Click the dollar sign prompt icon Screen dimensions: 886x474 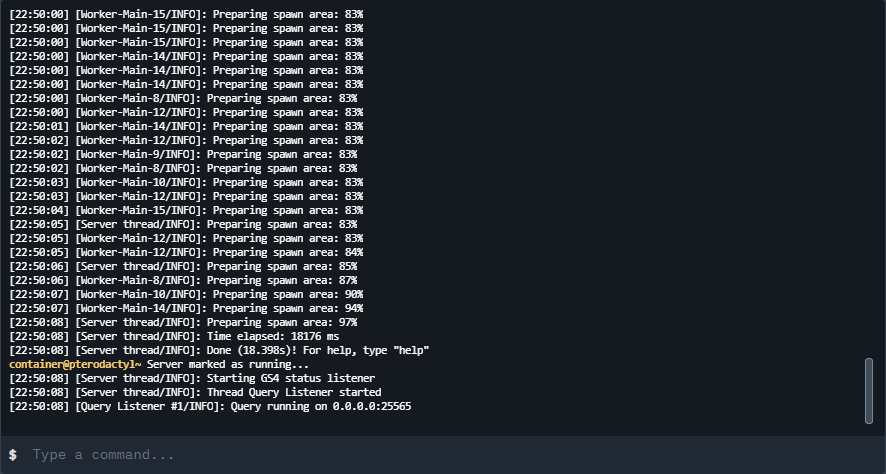click(x=13, y=455)
